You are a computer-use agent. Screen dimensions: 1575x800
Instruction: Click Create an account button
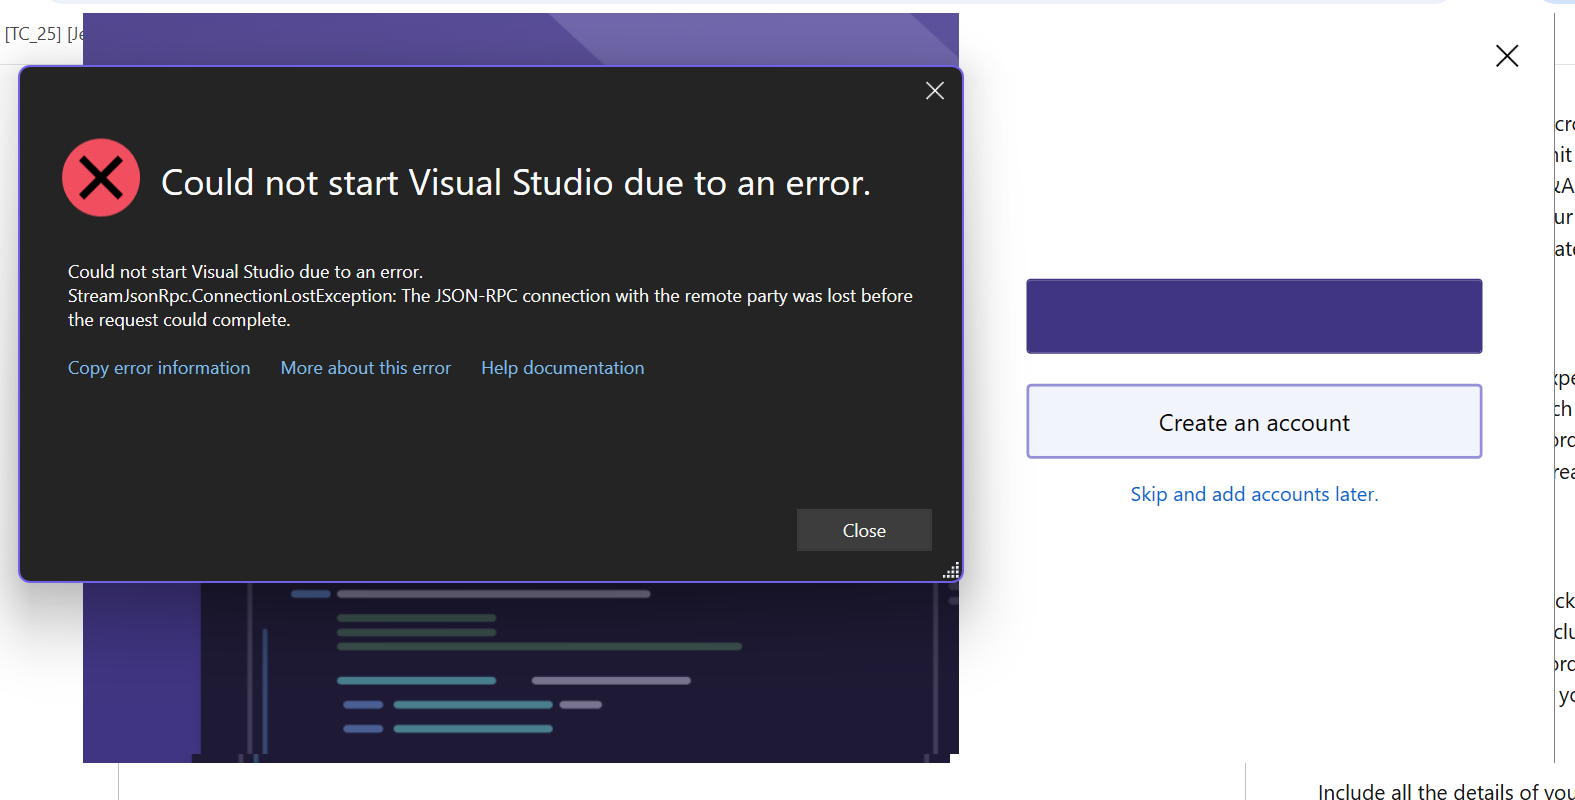1254,422
